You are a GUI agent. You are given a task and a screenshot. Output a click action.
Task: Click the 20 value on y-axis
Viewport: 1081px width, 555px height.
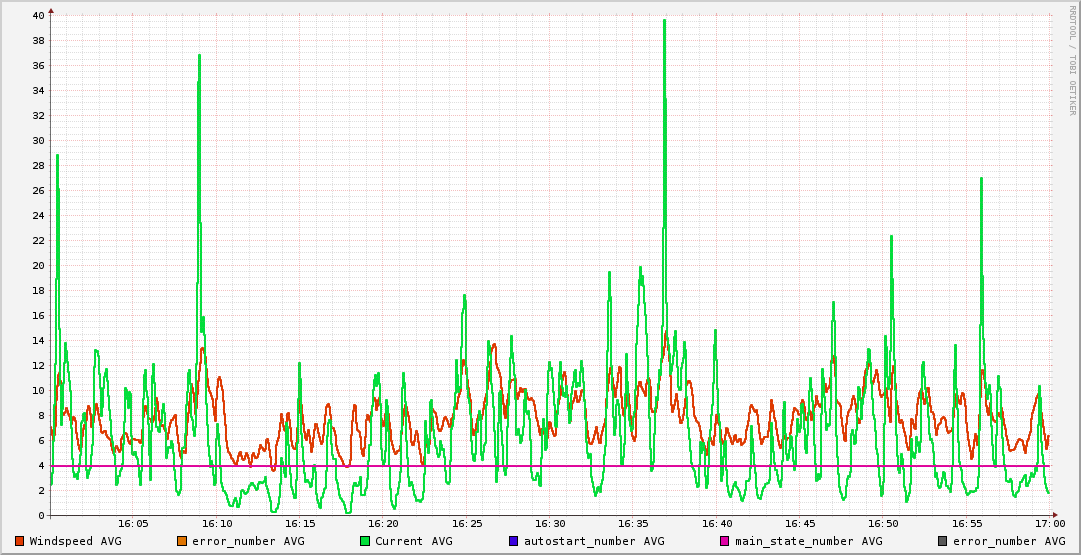pos(37,266)
